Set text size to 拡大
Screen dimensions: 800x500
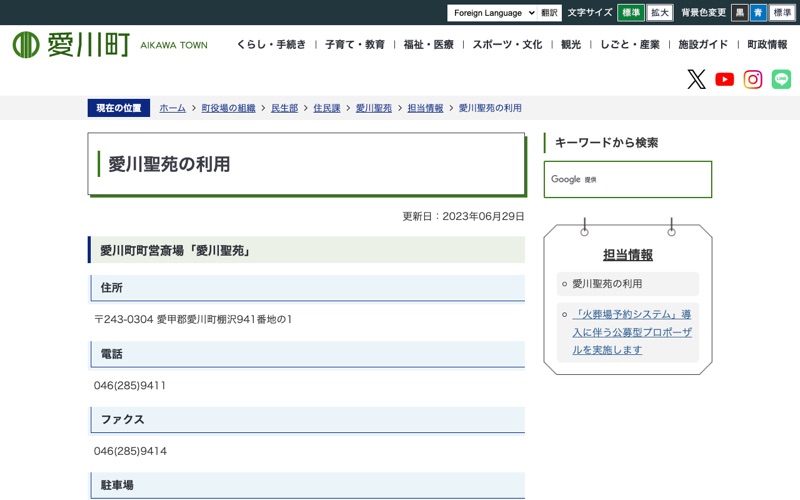pos(660,13)
